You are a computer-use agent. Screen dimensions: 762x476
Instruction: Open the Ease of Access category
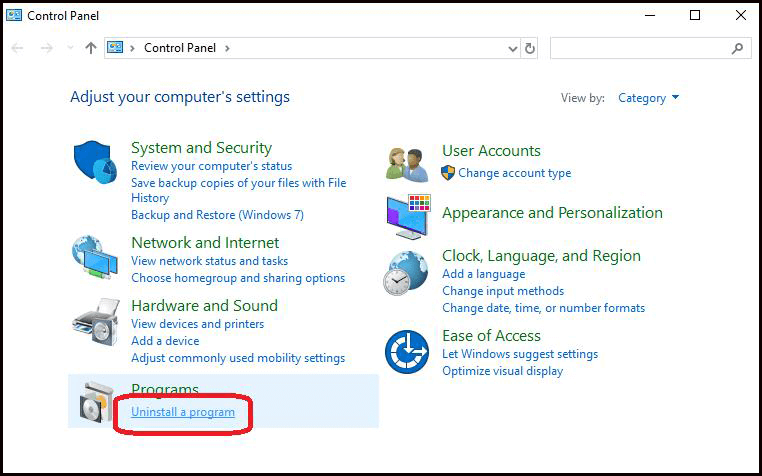pyautogui.click(x=491, y=335)
